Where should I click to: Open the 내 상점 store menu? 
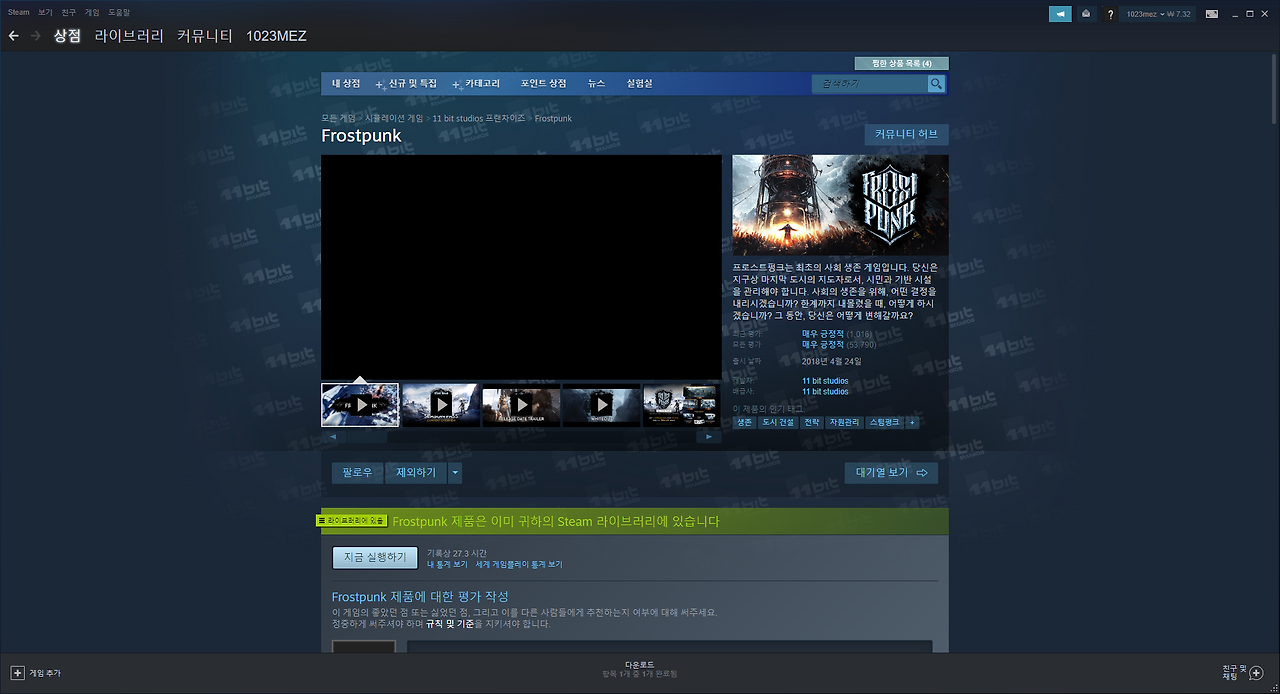coord(346,84)
